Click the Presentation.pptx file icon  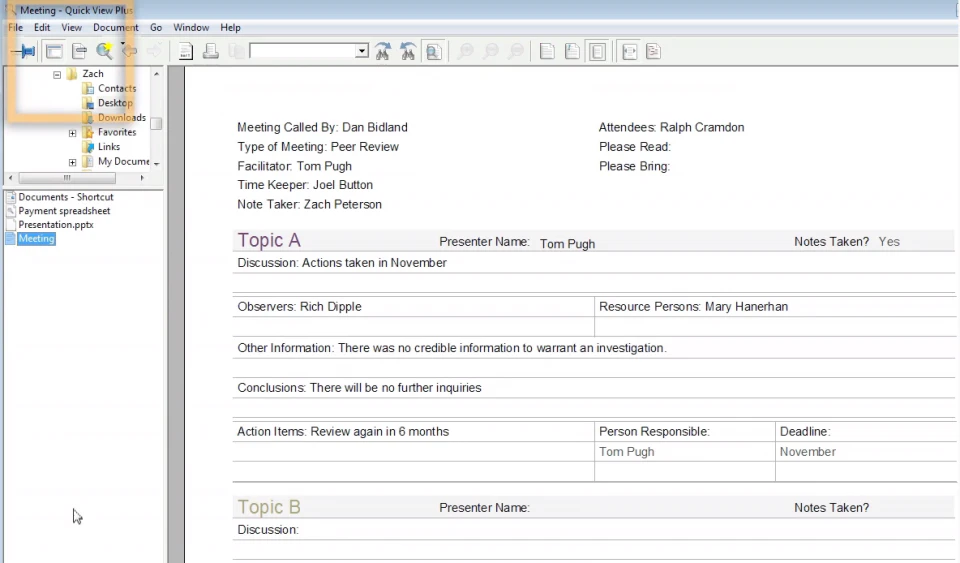(10, 225)
